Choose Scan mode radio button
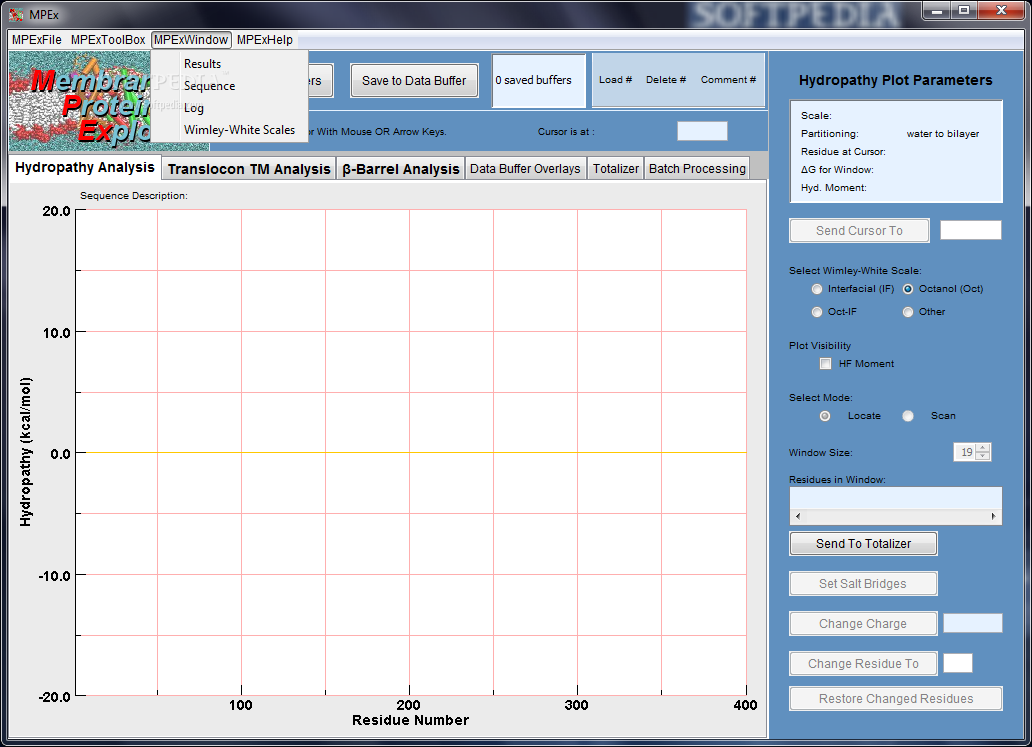Image resolution: width=1032 pixels, height=747 pixels. 908,416
